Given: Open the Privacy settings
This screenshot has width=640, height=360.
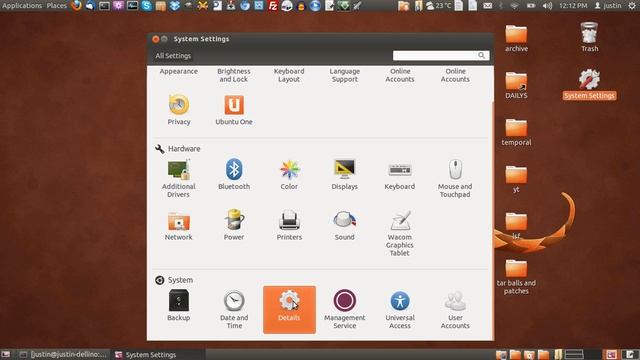Looking at the screenshot, I should [179, 109].
